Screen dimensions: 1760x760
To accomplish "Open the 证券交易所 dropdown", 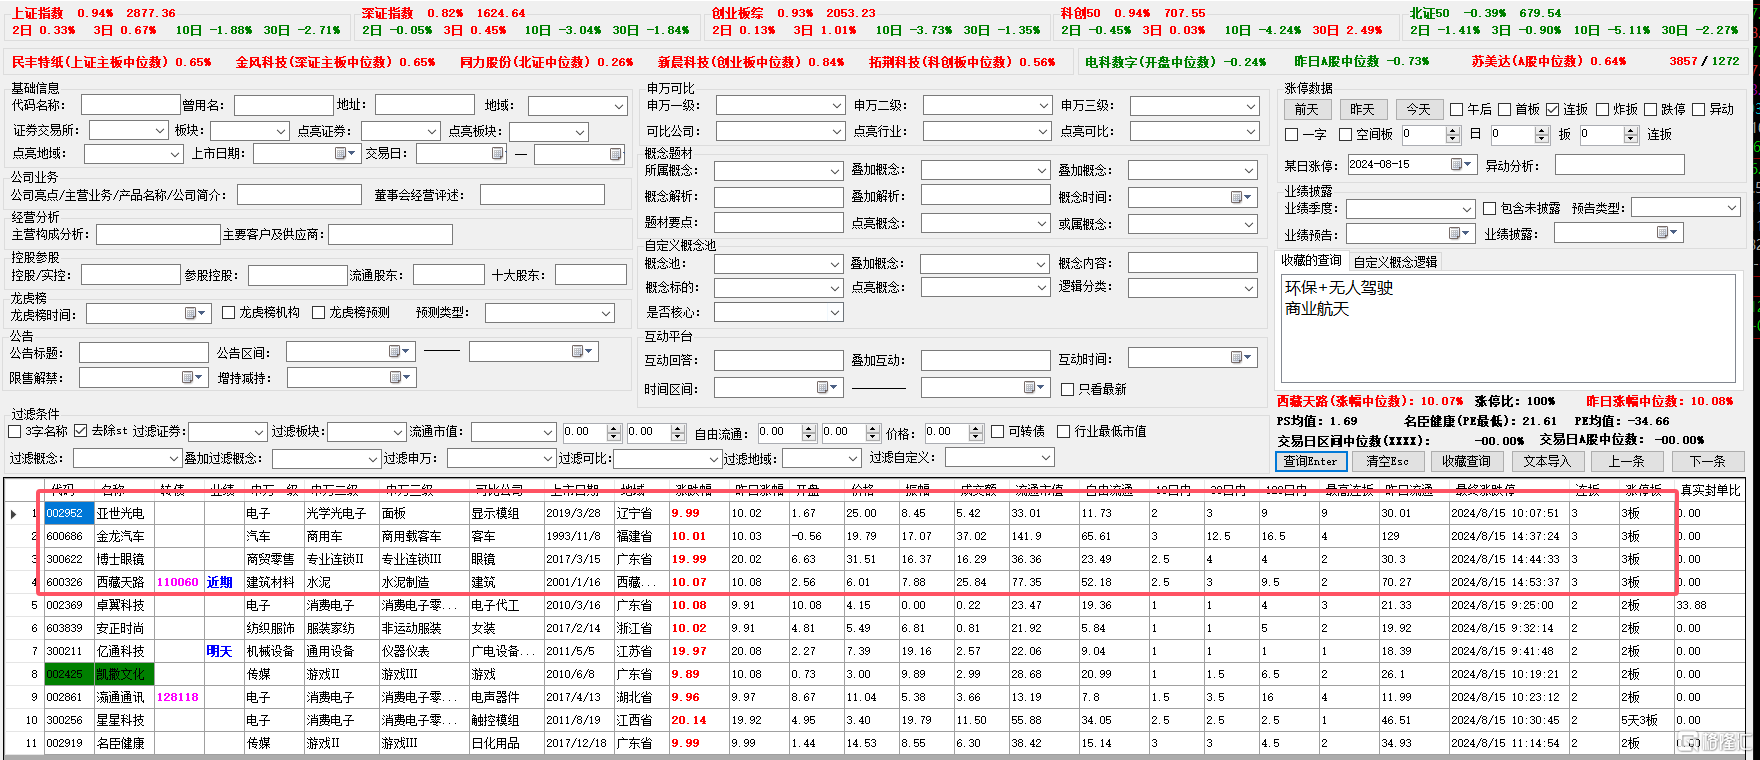I will pos(160,131).
